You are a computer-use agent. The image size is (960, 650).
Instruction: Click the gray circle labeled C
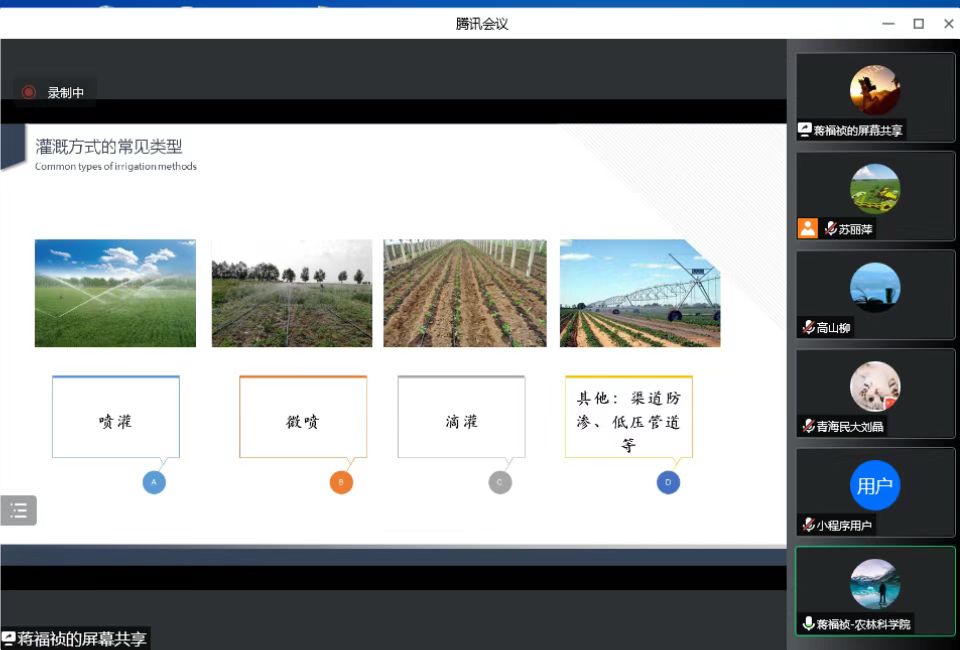[x=500, y=482]
